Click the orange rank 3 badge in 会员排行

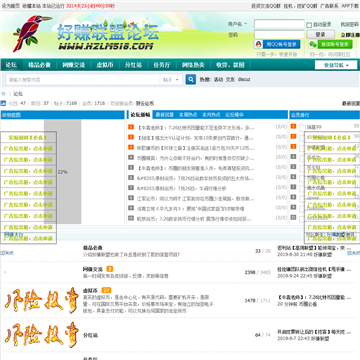coord(293,146)
